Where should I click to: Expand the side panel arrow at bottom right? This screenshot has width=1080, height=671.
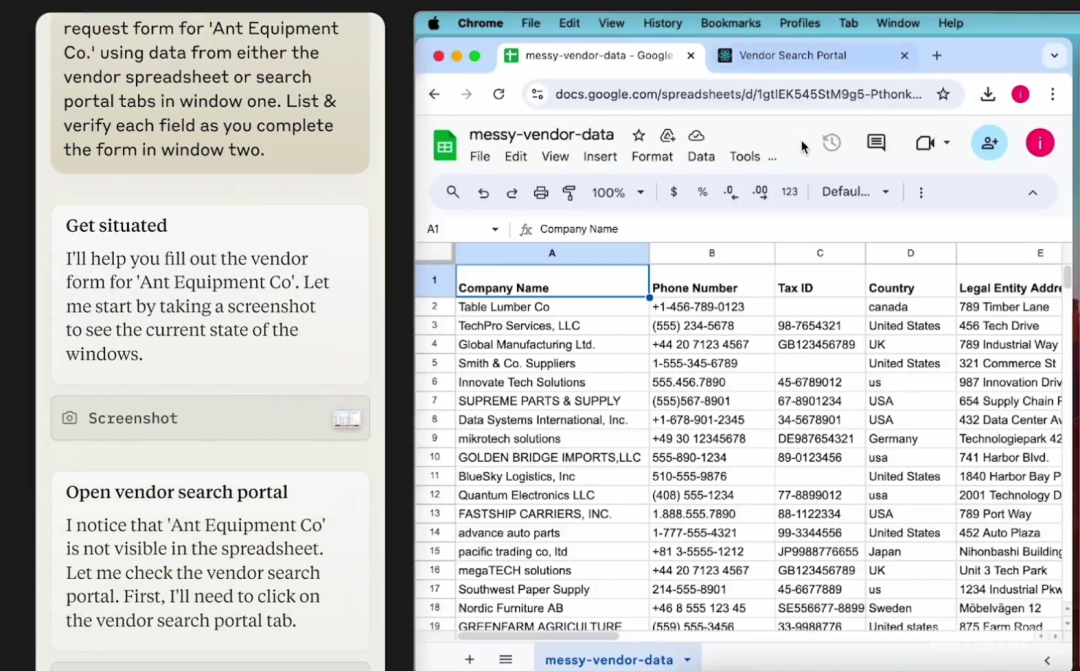1047,660
